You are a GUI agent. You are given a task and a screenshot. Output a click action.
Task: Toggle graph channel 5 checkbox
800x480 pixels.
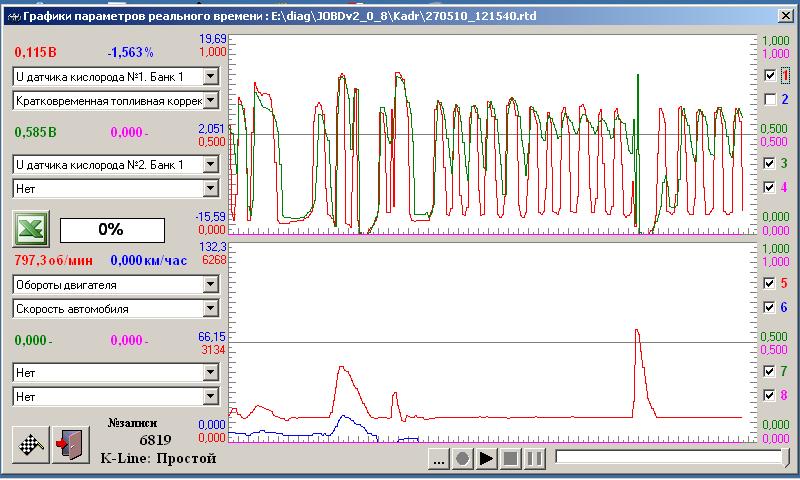pyautogui.click(x=769, y=283)
